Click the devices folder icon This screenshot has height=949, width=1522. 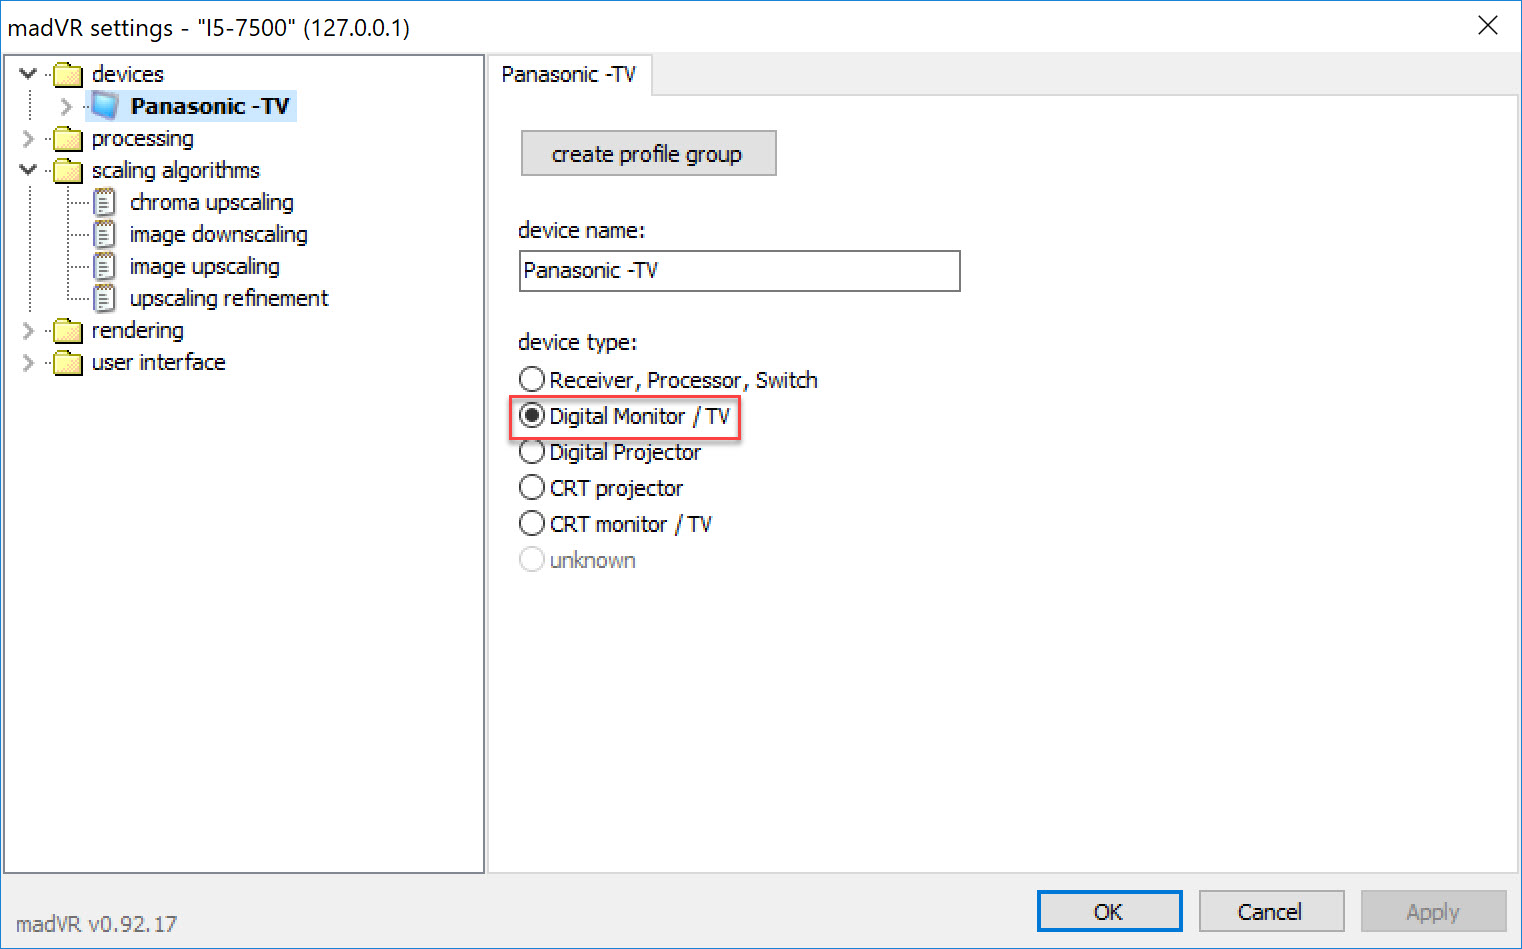(68, 74)
